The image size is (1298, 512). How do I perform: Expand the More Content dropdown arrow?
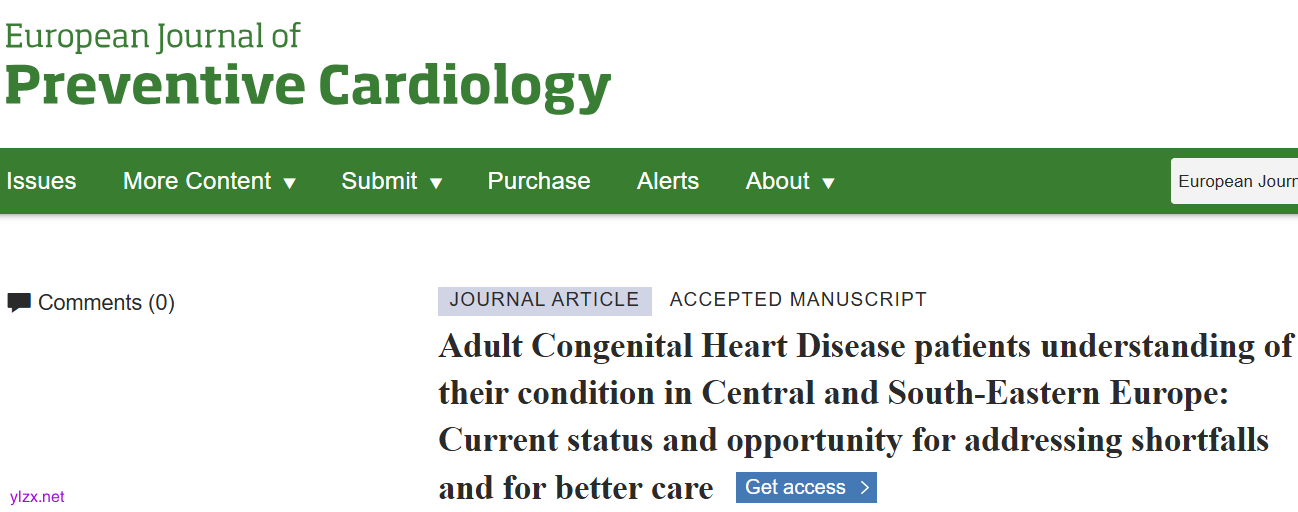click(289, 183)
